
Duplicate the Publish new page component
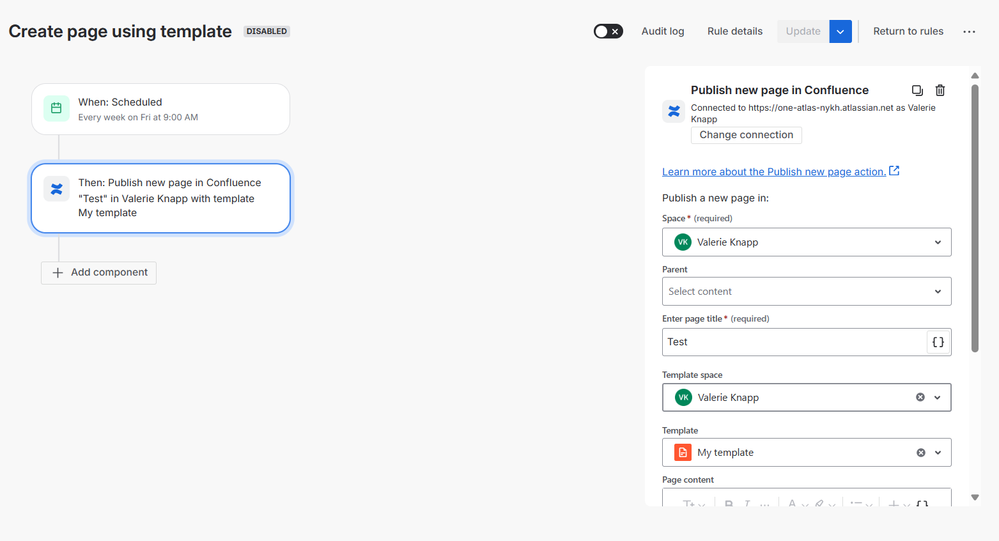coord(917,90)
